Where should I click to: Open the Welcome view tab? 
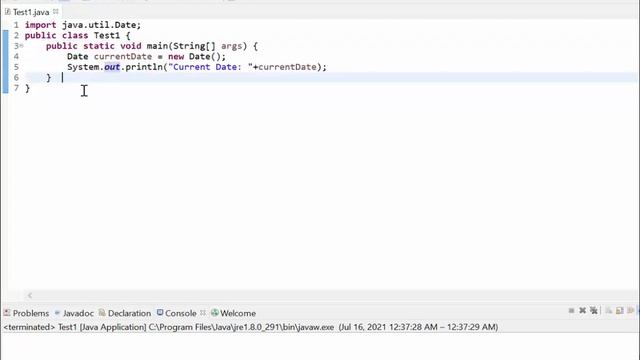233,313
